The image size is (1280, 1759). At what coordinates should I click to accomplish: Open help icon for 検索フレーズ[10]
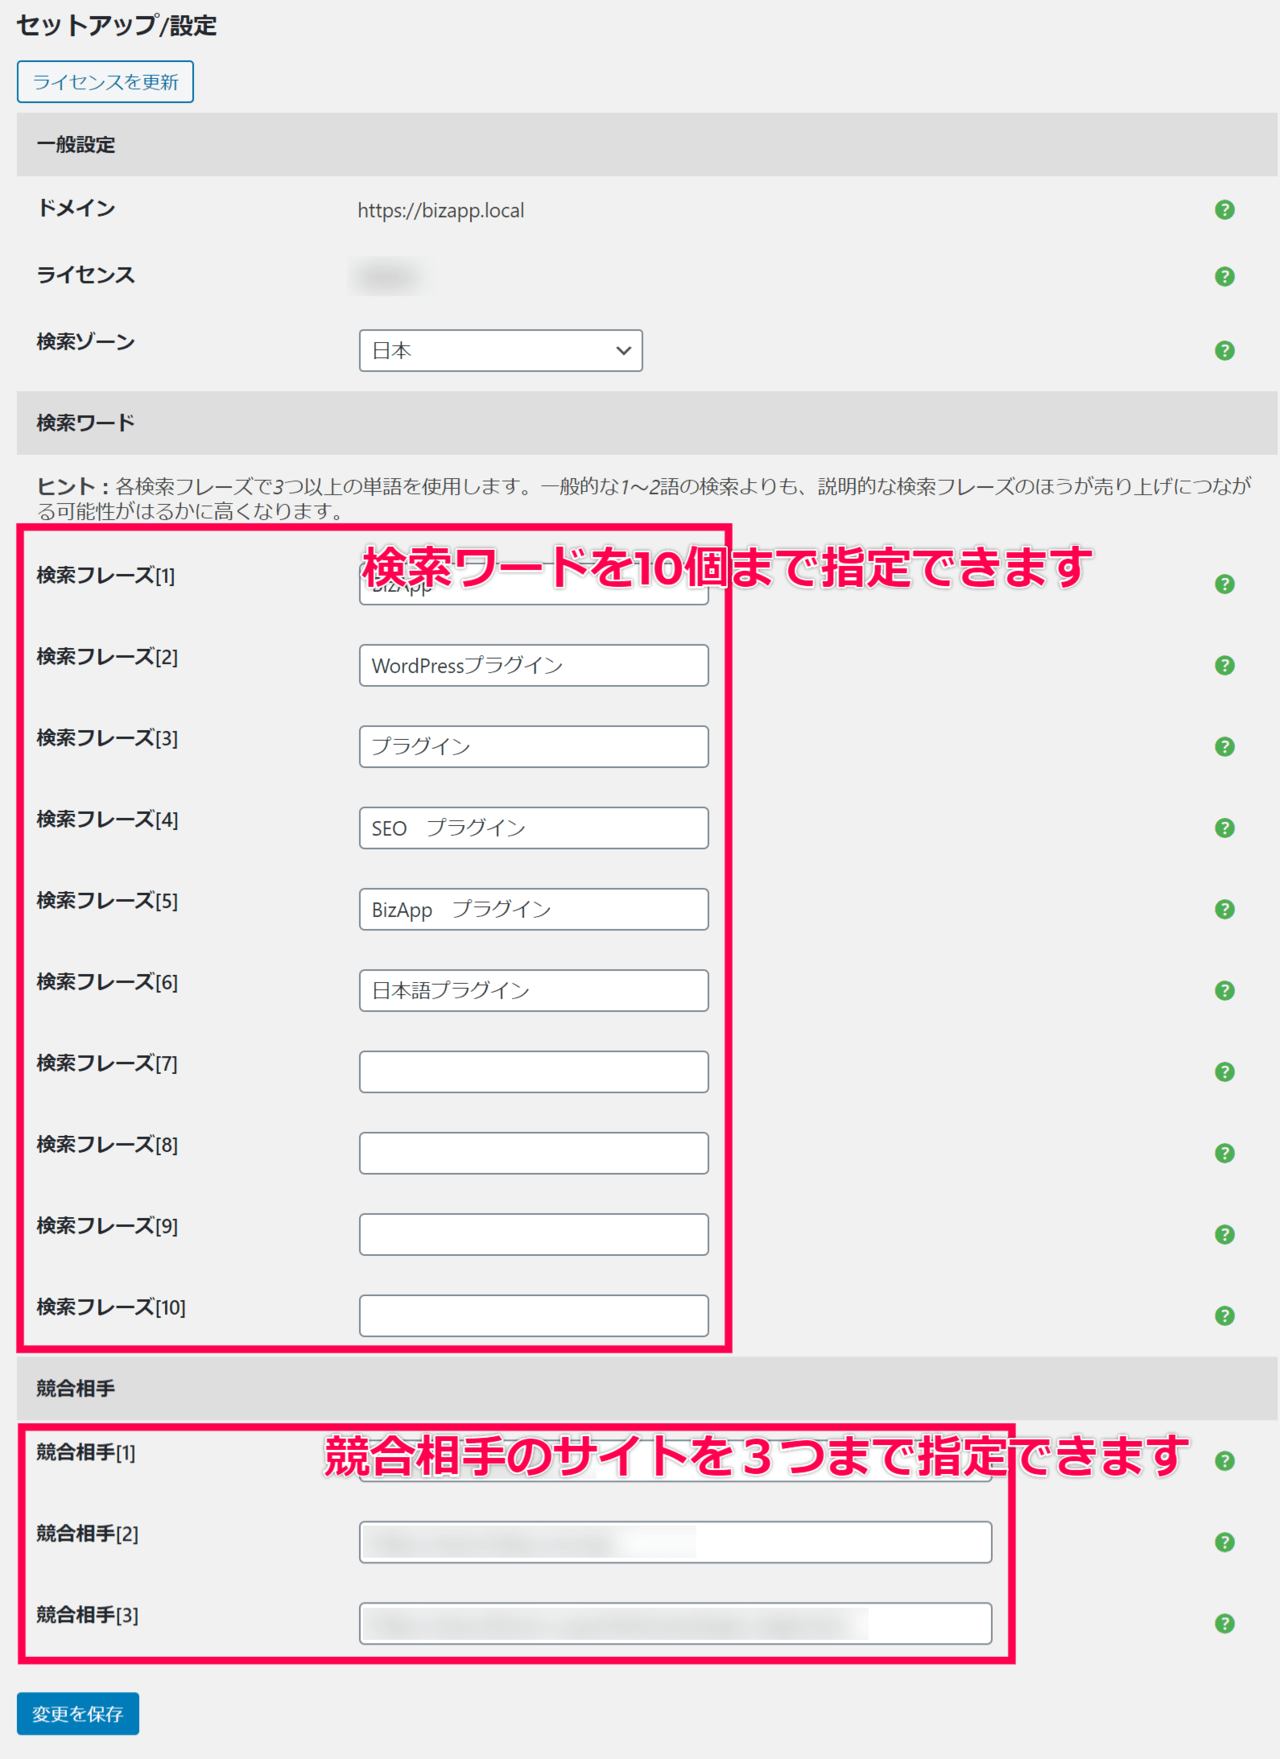click(x=1224, y=1316)
